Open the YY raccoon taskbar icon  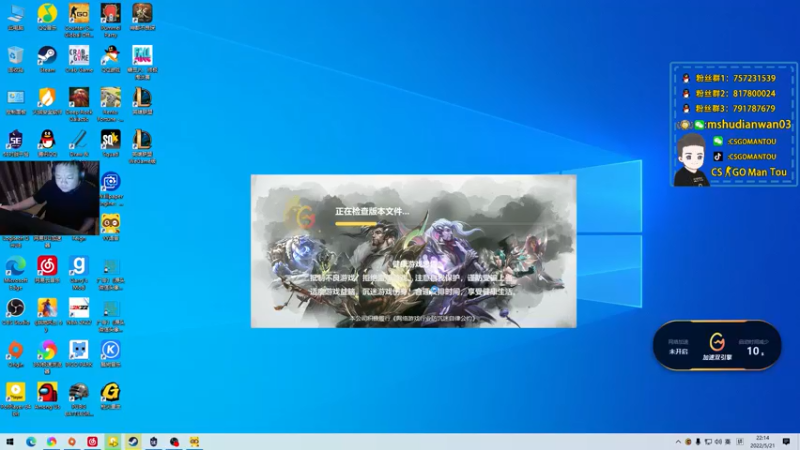coord(194,441)
